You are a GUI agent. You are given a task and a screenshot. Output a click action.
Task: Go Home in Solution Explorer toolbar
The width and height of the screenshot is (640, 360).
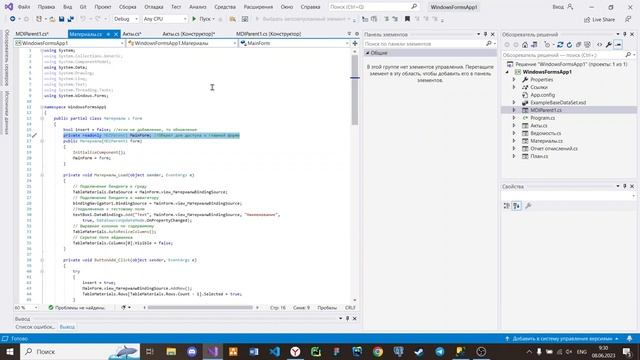[x=525, y=44]
